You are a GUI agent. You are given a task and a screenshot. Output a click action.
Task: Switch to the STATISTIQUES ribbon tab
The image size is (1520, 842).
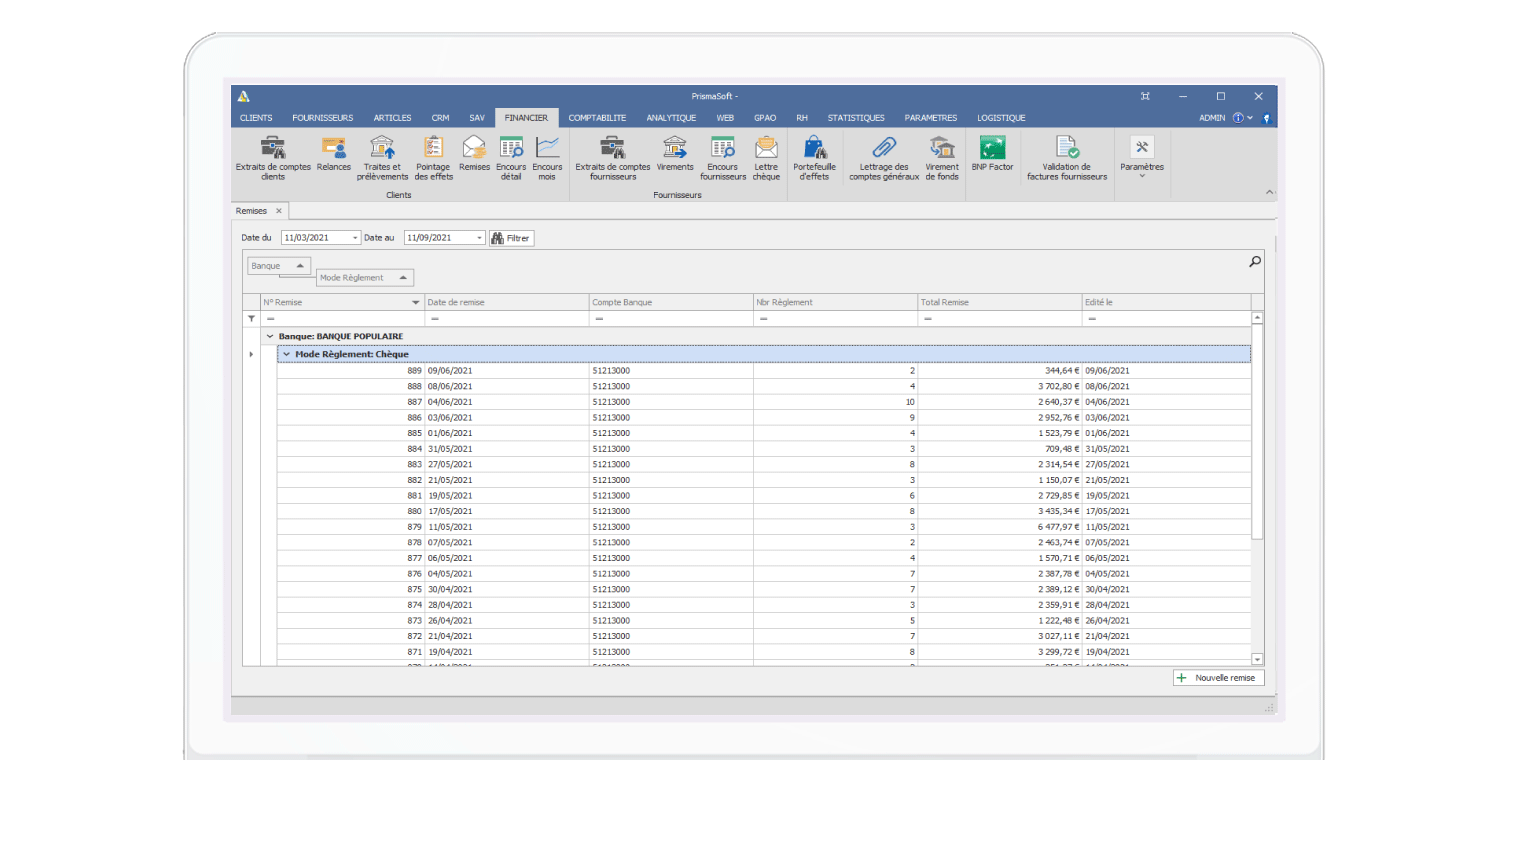coord(856,118)
